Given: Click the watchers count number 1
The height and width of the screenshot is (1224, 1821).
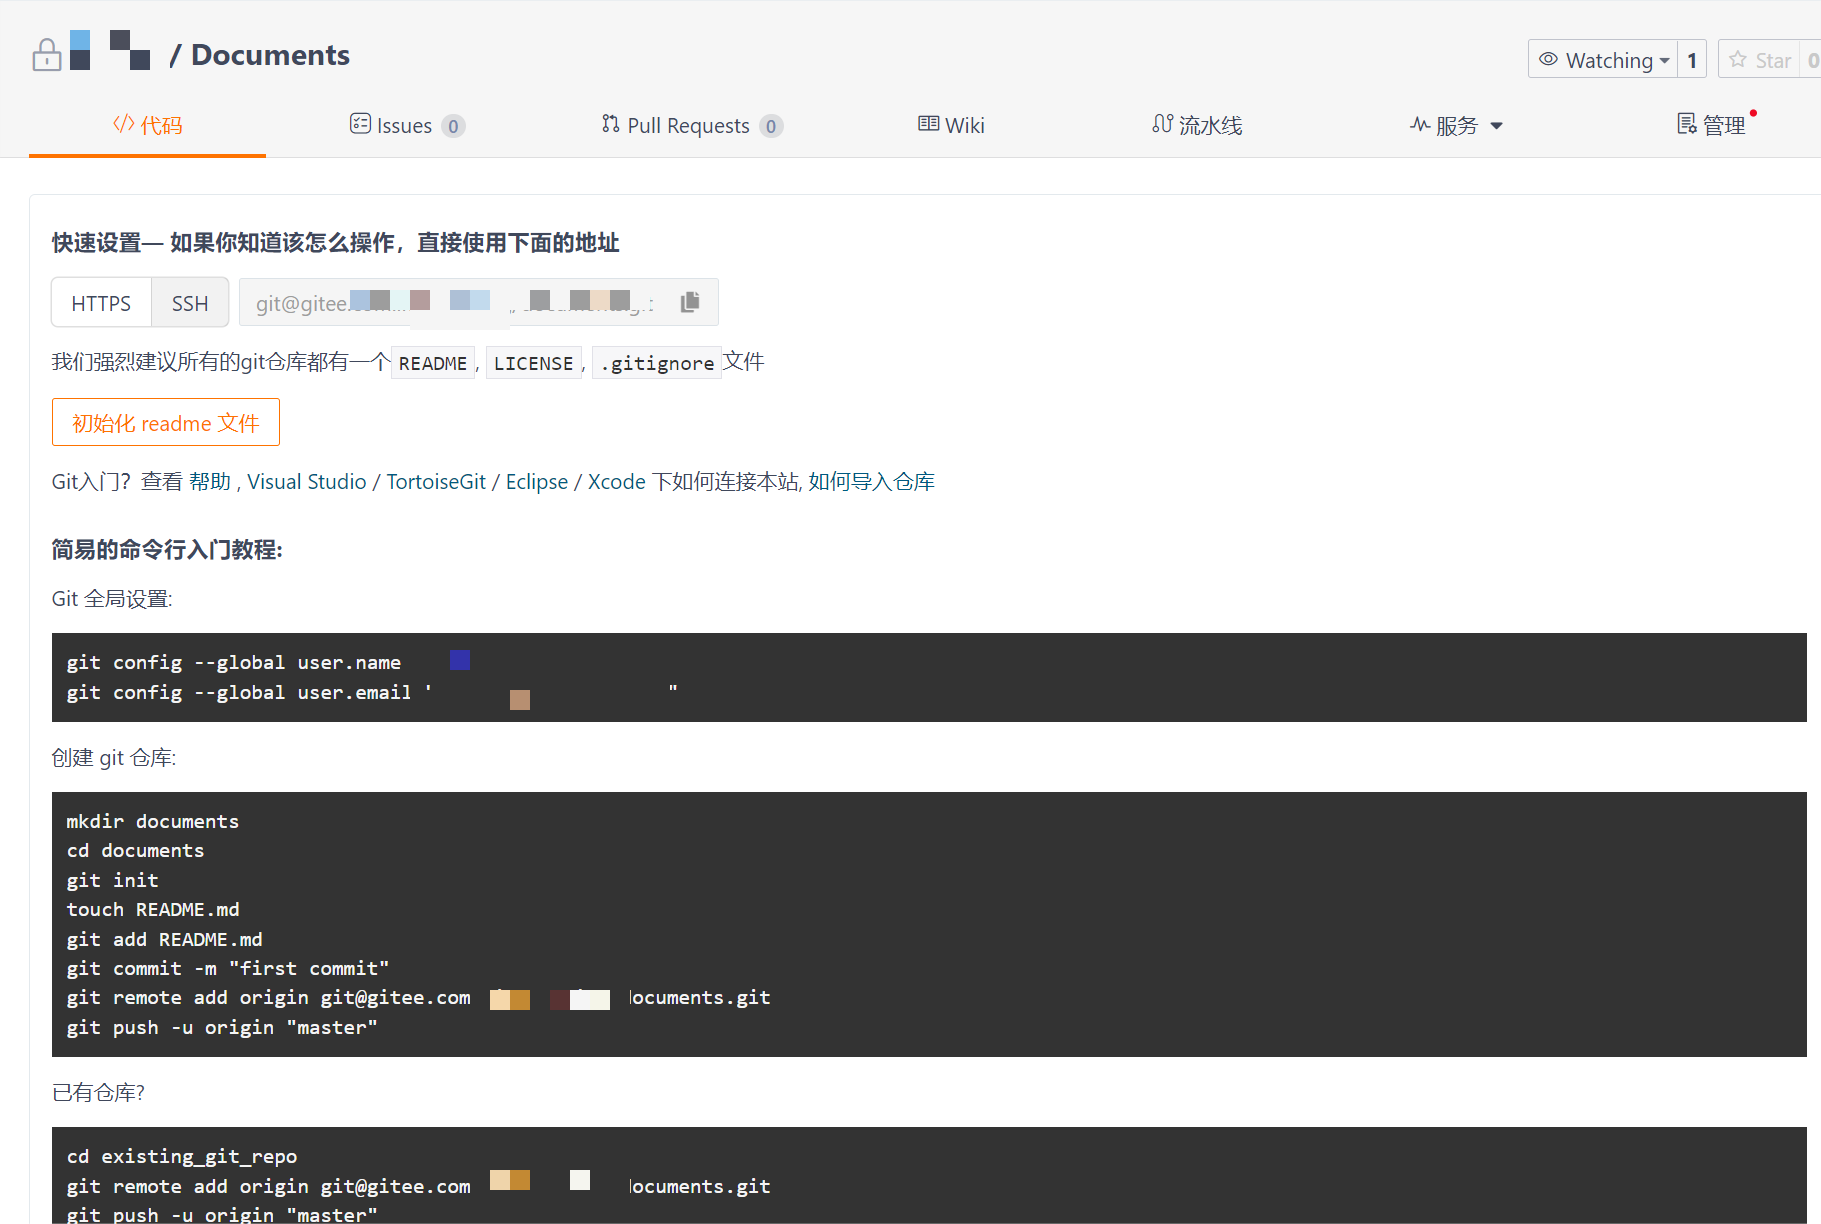Looking at the screenshot, I should (x=1692, y=59).
